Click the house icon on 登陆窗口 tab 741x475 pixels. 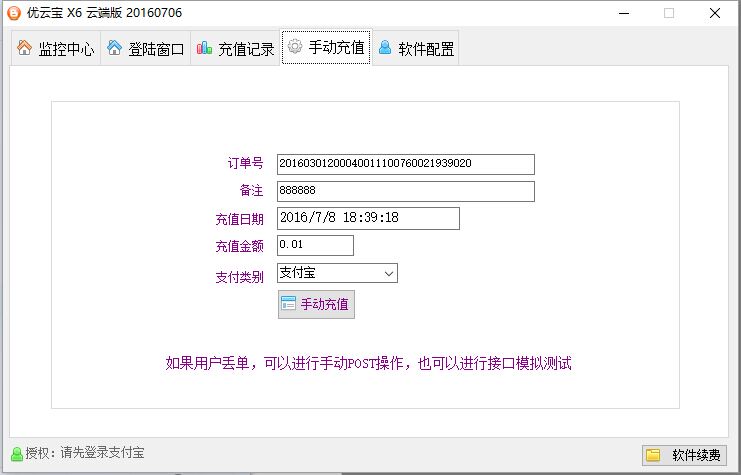click(x=115, y=48)
